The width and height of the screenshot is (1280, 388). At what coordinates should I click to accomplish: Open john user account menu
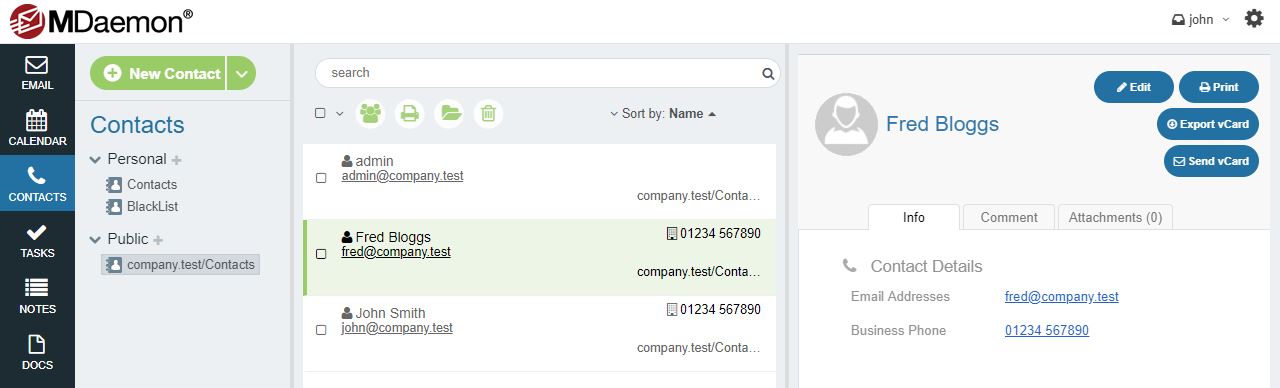point(1200,19)
